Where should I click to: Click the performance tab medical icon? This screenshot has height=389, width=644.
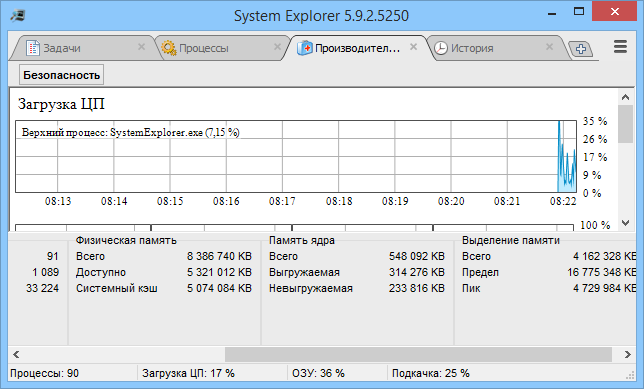pyautogui.click(x=305, y=48)
